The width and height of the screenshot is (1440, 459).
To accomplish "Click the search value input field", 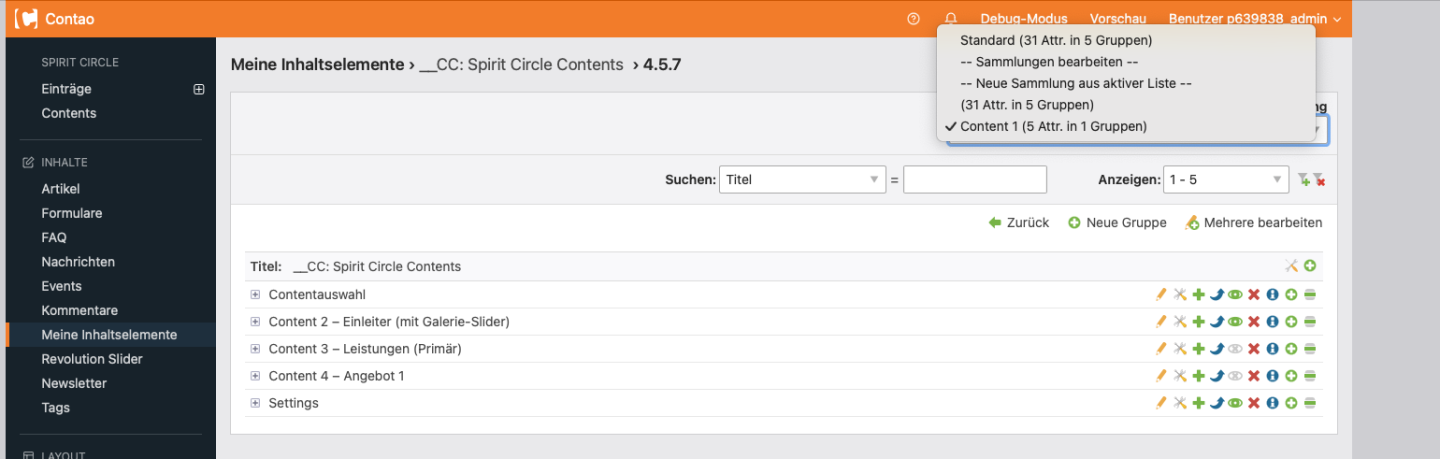I will pos(975,180).
